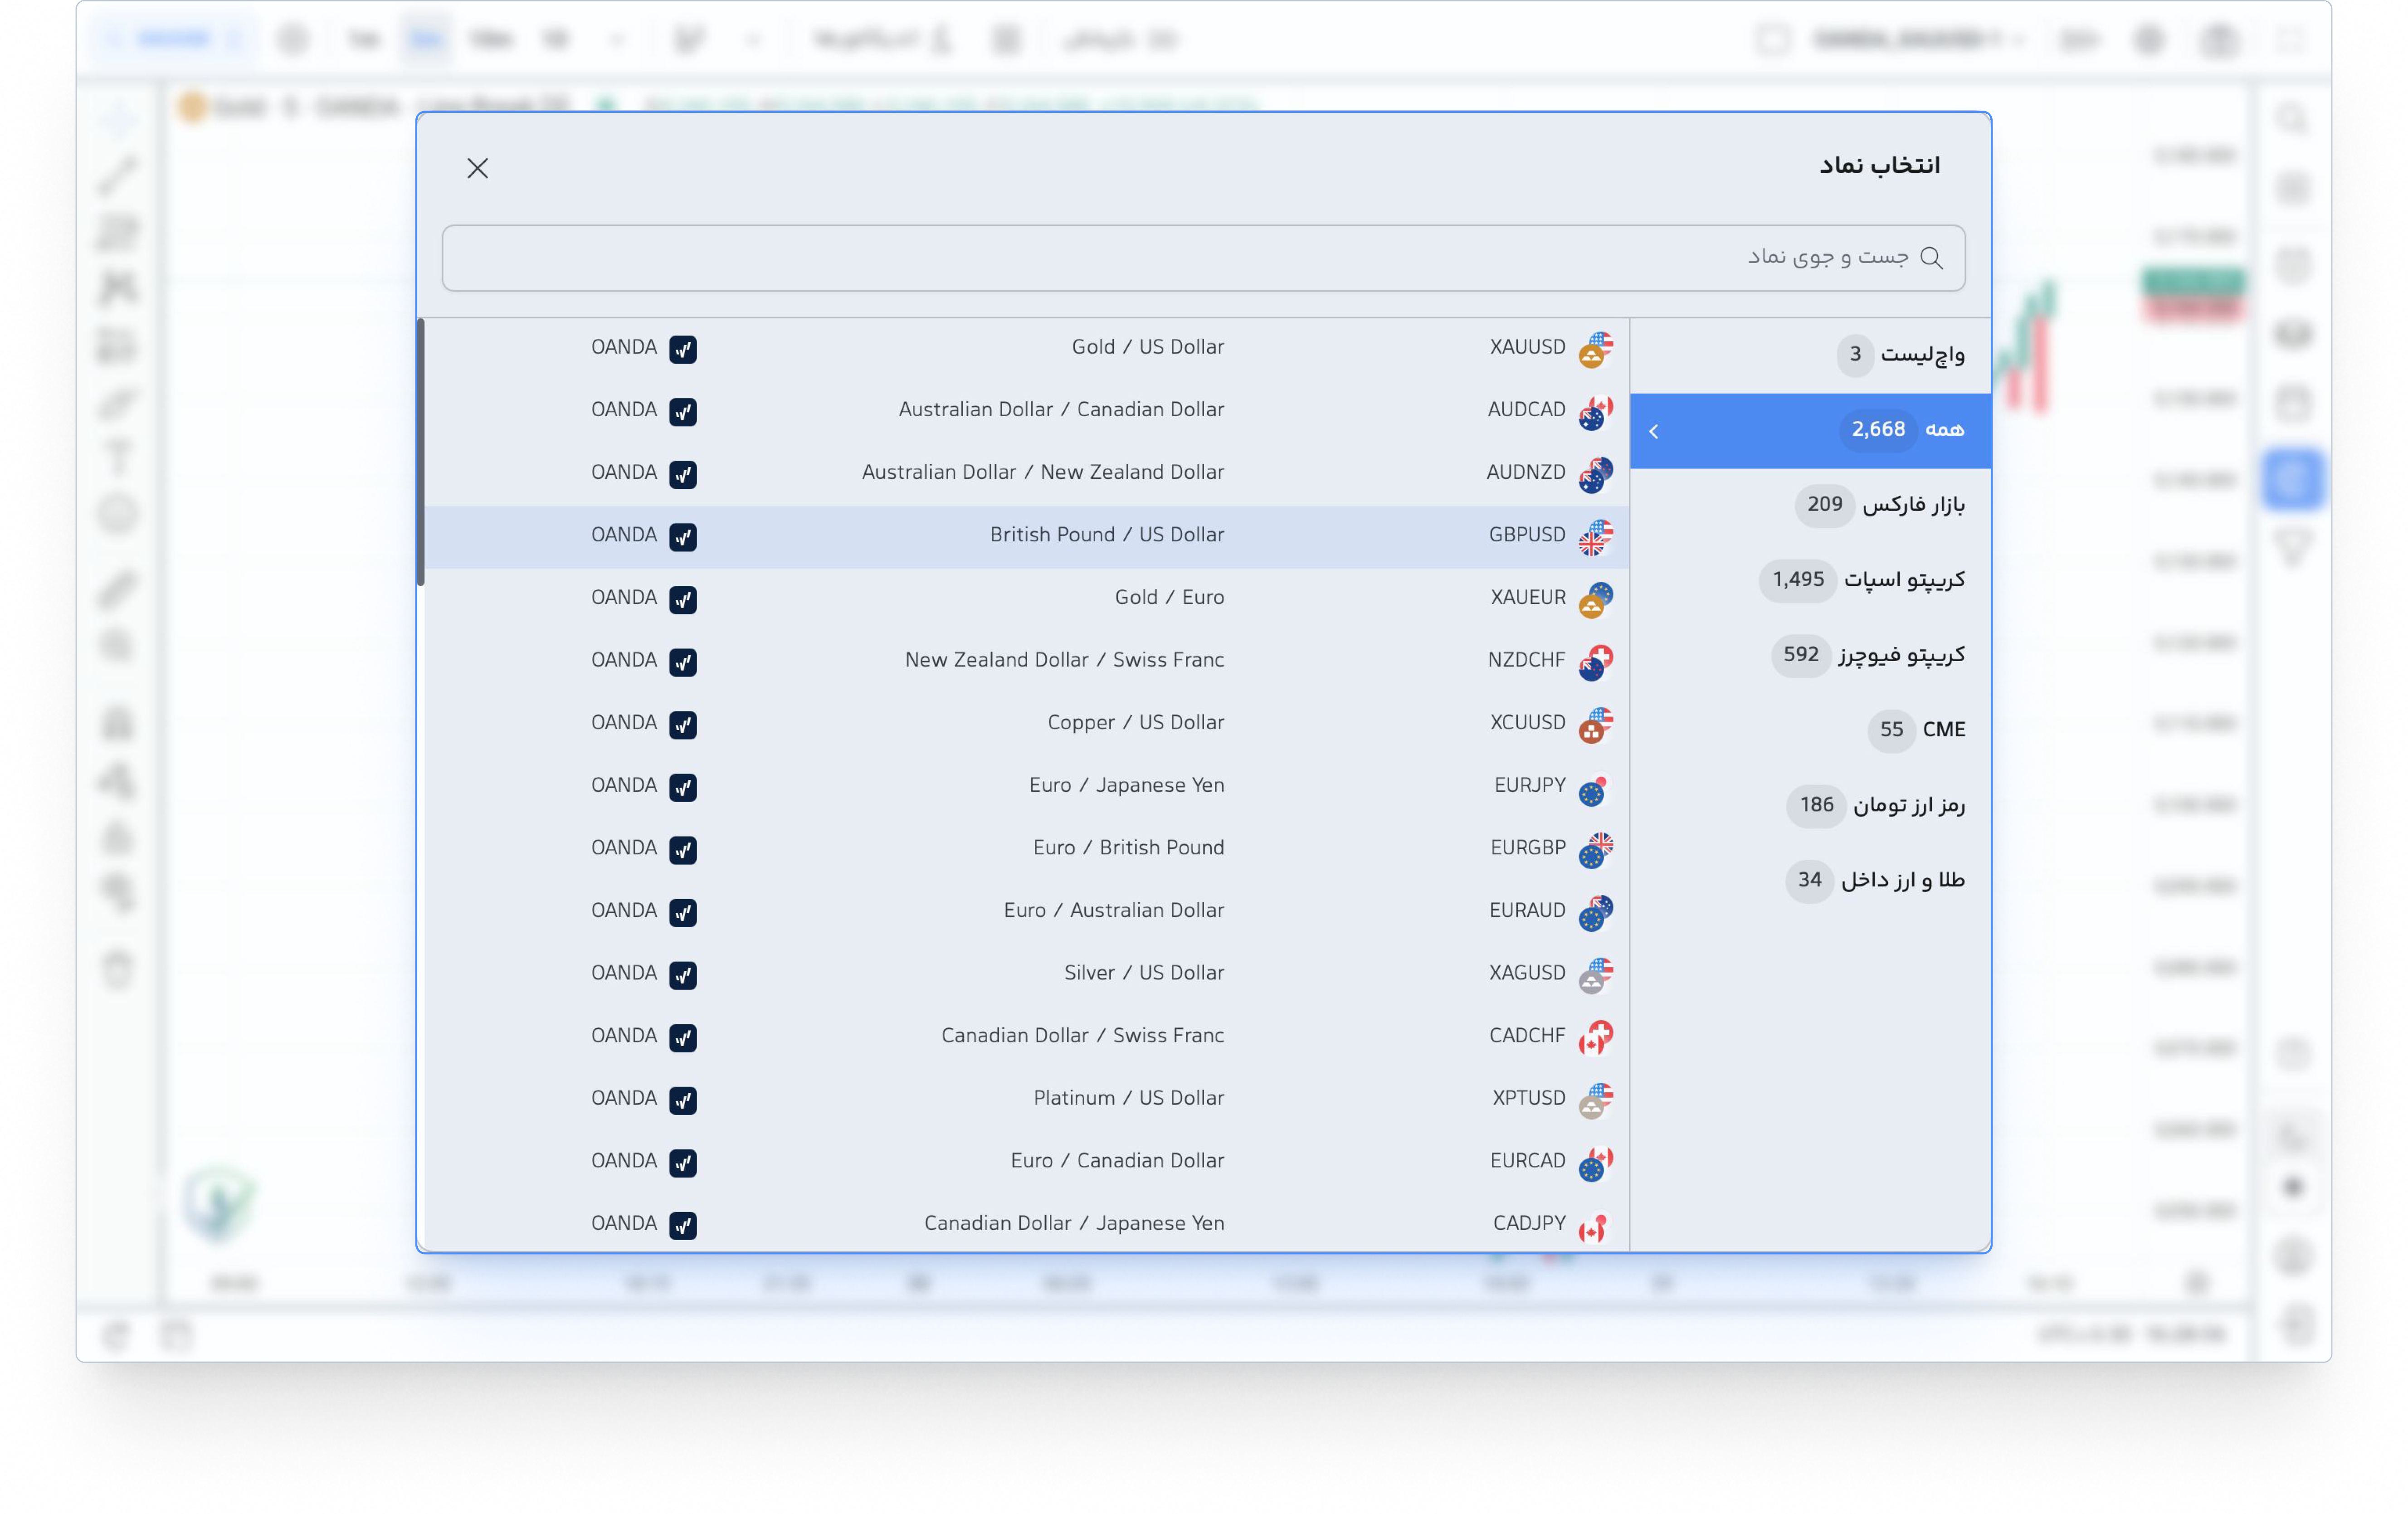Click the OANDA logo in the Silver / US Dollar row
Screen dimensions: 2408x1514
click(x=683, y=975)
